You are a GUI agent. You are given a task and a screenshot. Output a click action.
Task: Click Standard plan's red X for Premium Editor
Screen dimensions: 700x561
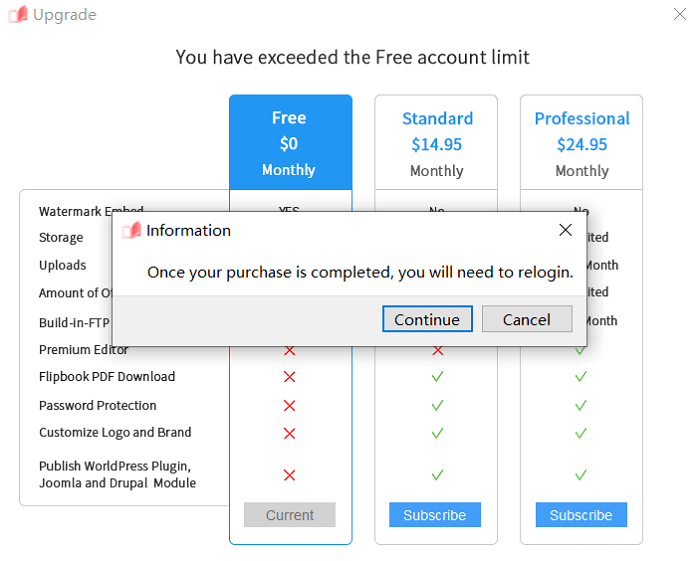[x=437, y=351]
